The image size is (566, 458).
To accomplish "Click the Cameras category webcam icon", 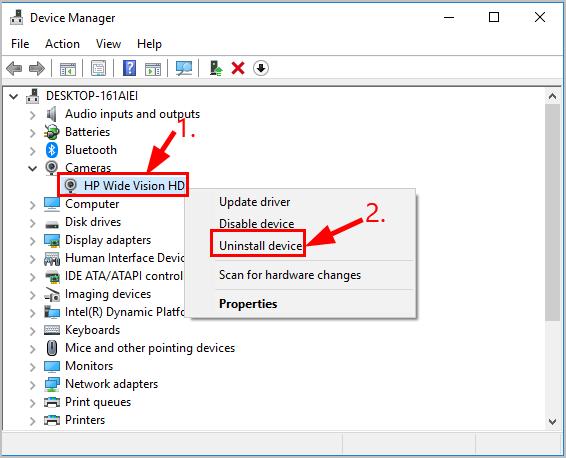I will click(x=52, y=167).
